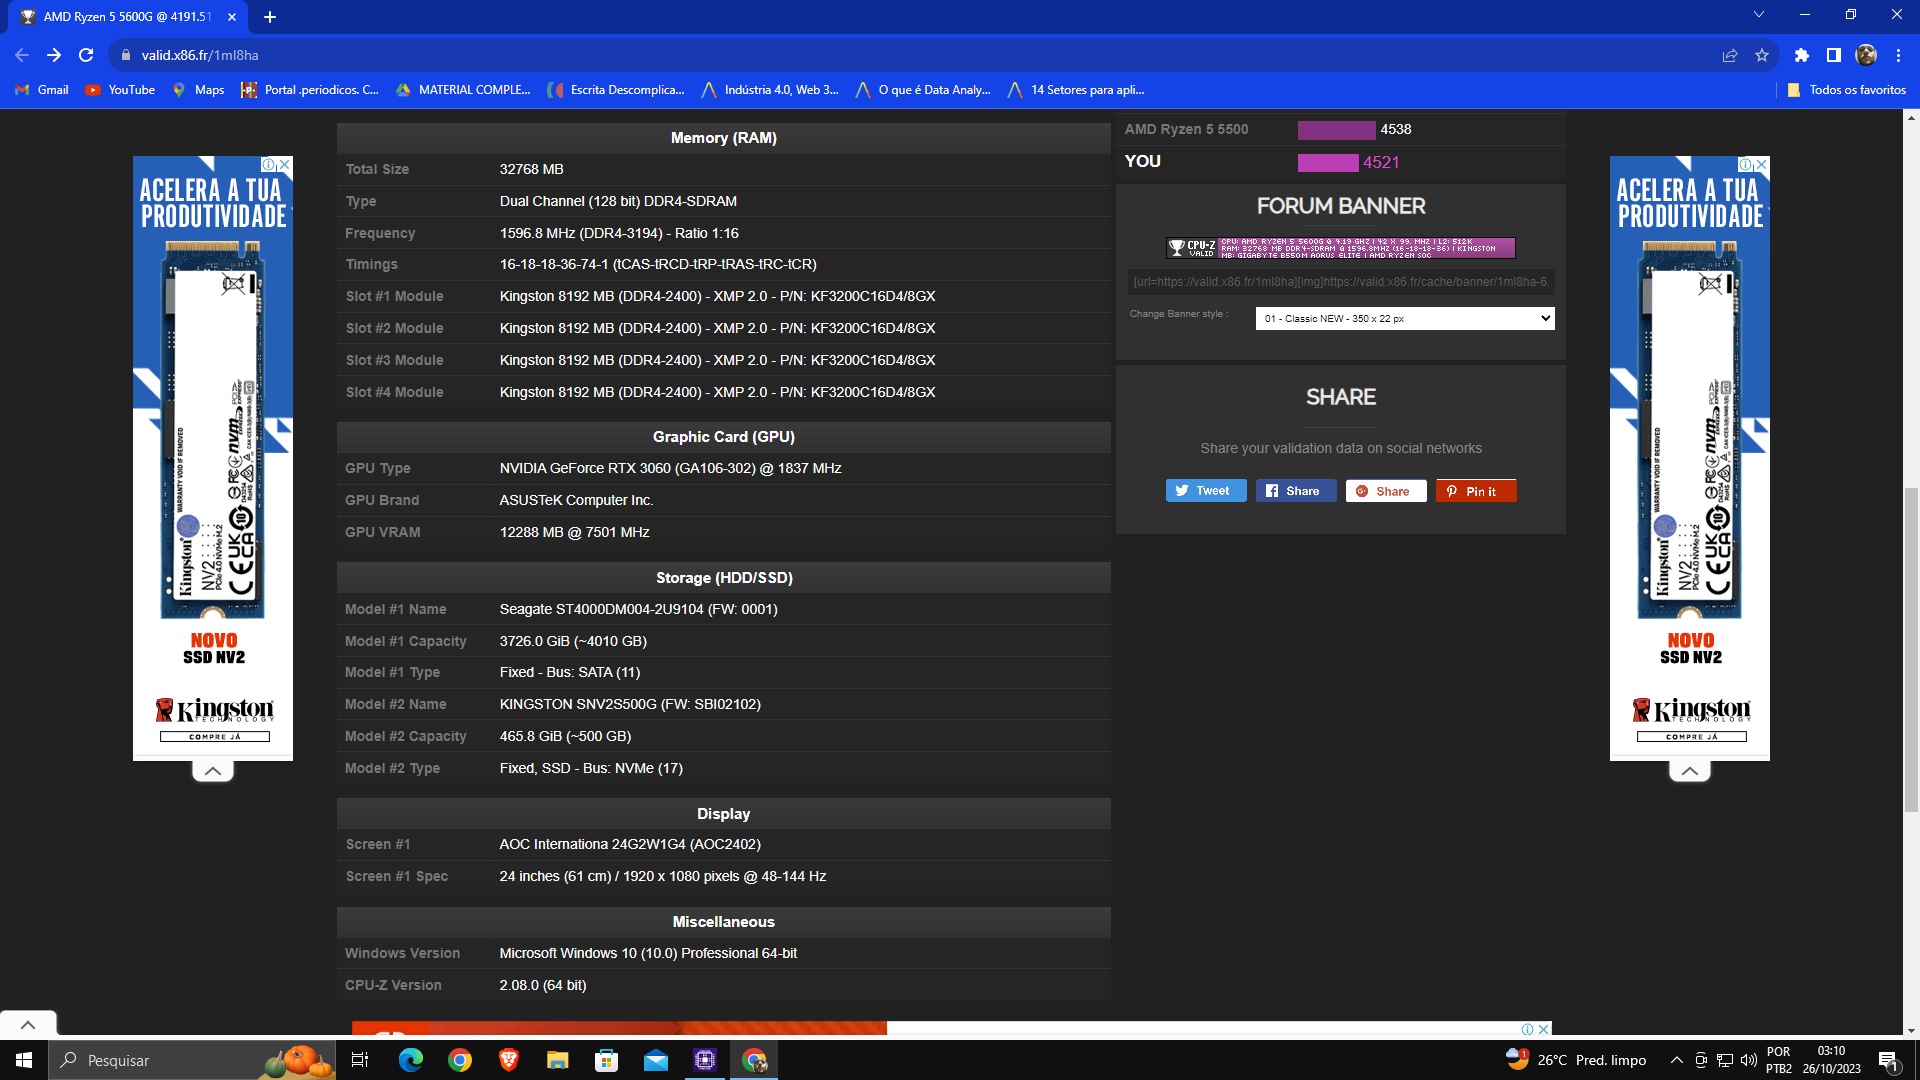Open the clock showing 03:10
Viewport: 1920px width, 1080px height.
1831,1060
